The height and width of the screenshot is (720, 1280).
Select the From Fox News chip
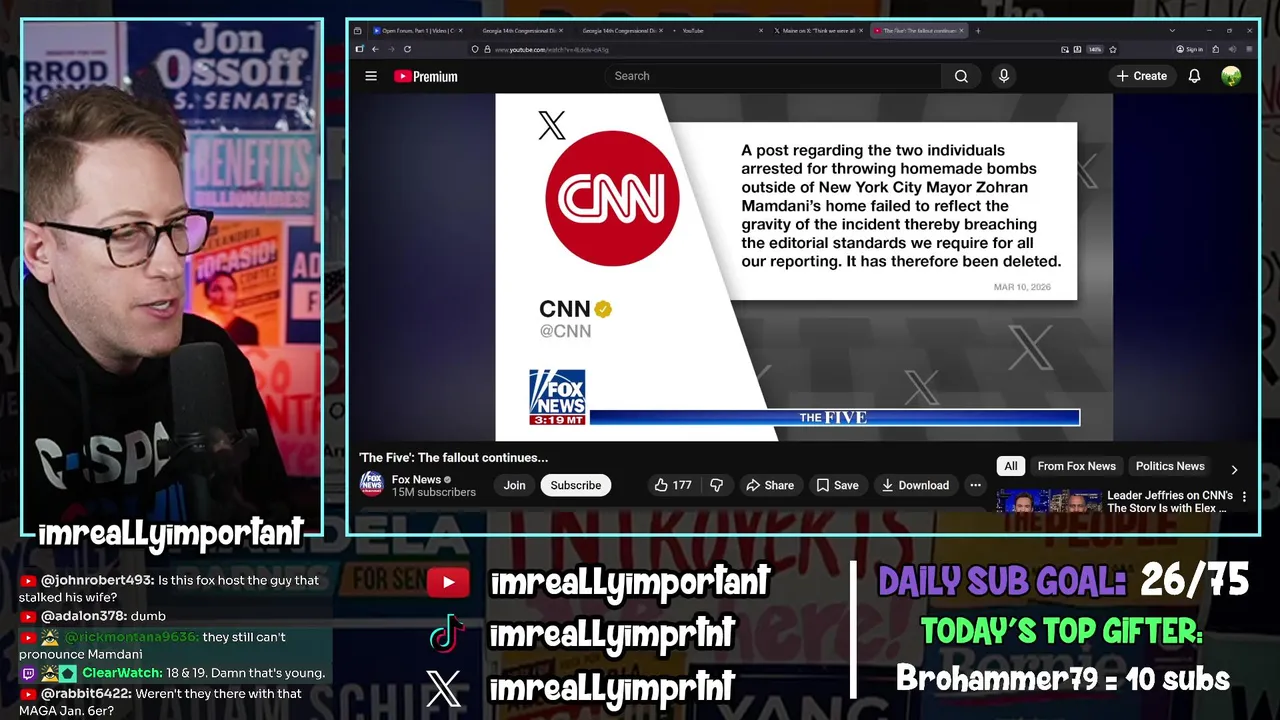tap(1076, 466)
